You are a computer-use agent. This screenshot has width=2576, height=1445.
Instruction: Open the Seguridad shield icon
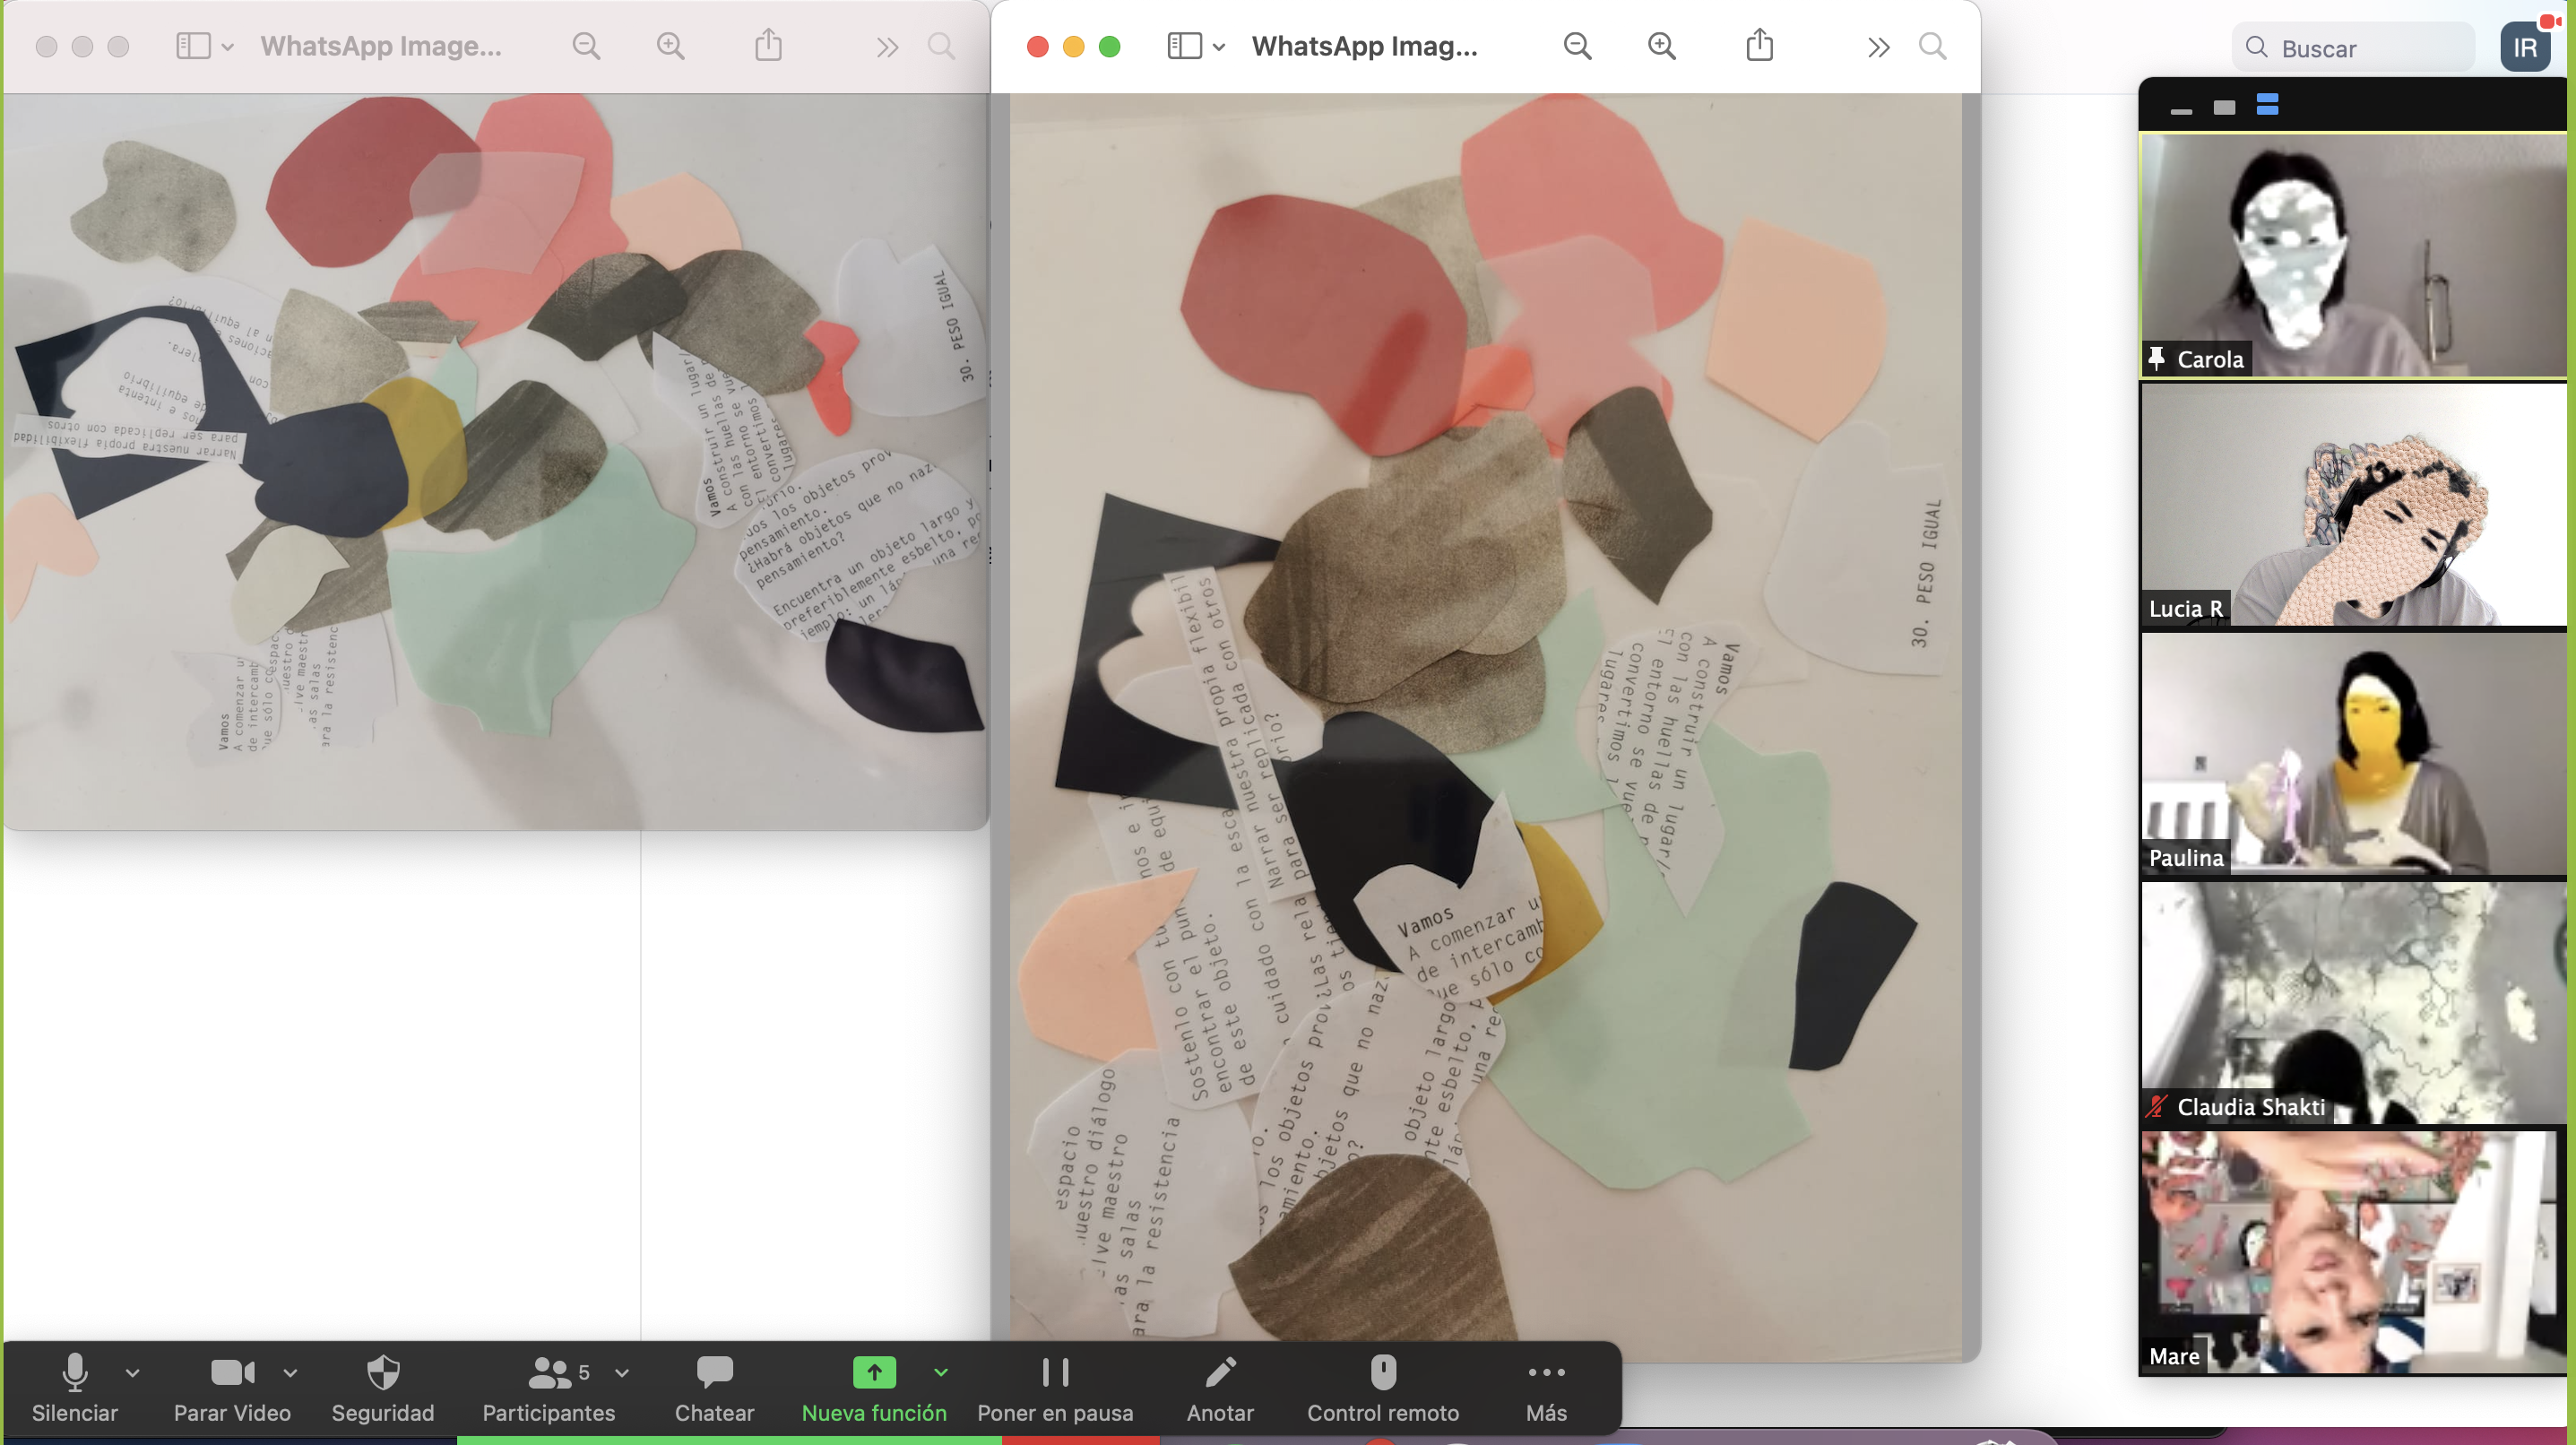pos(383,1387)
